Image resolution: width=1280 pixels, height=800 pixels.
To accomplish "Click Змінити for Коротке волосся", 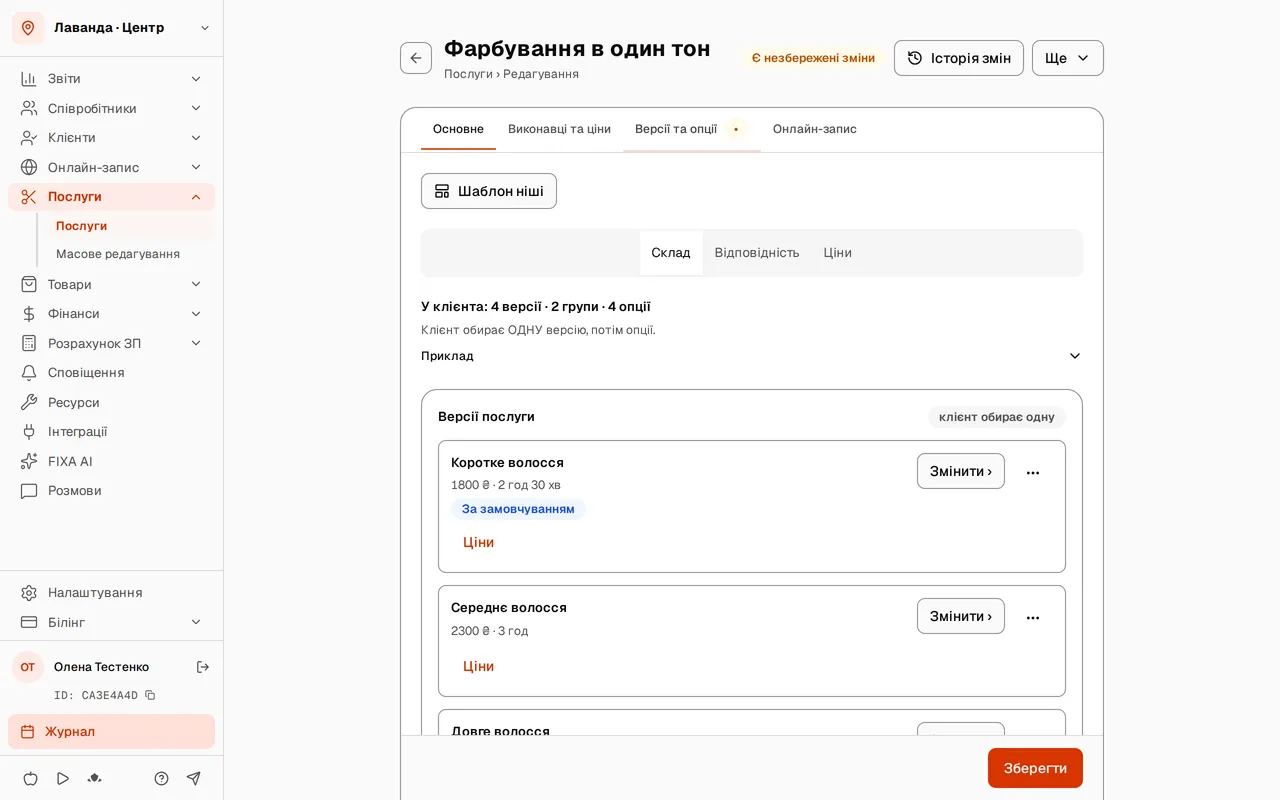I will click(x=961, y=471).
